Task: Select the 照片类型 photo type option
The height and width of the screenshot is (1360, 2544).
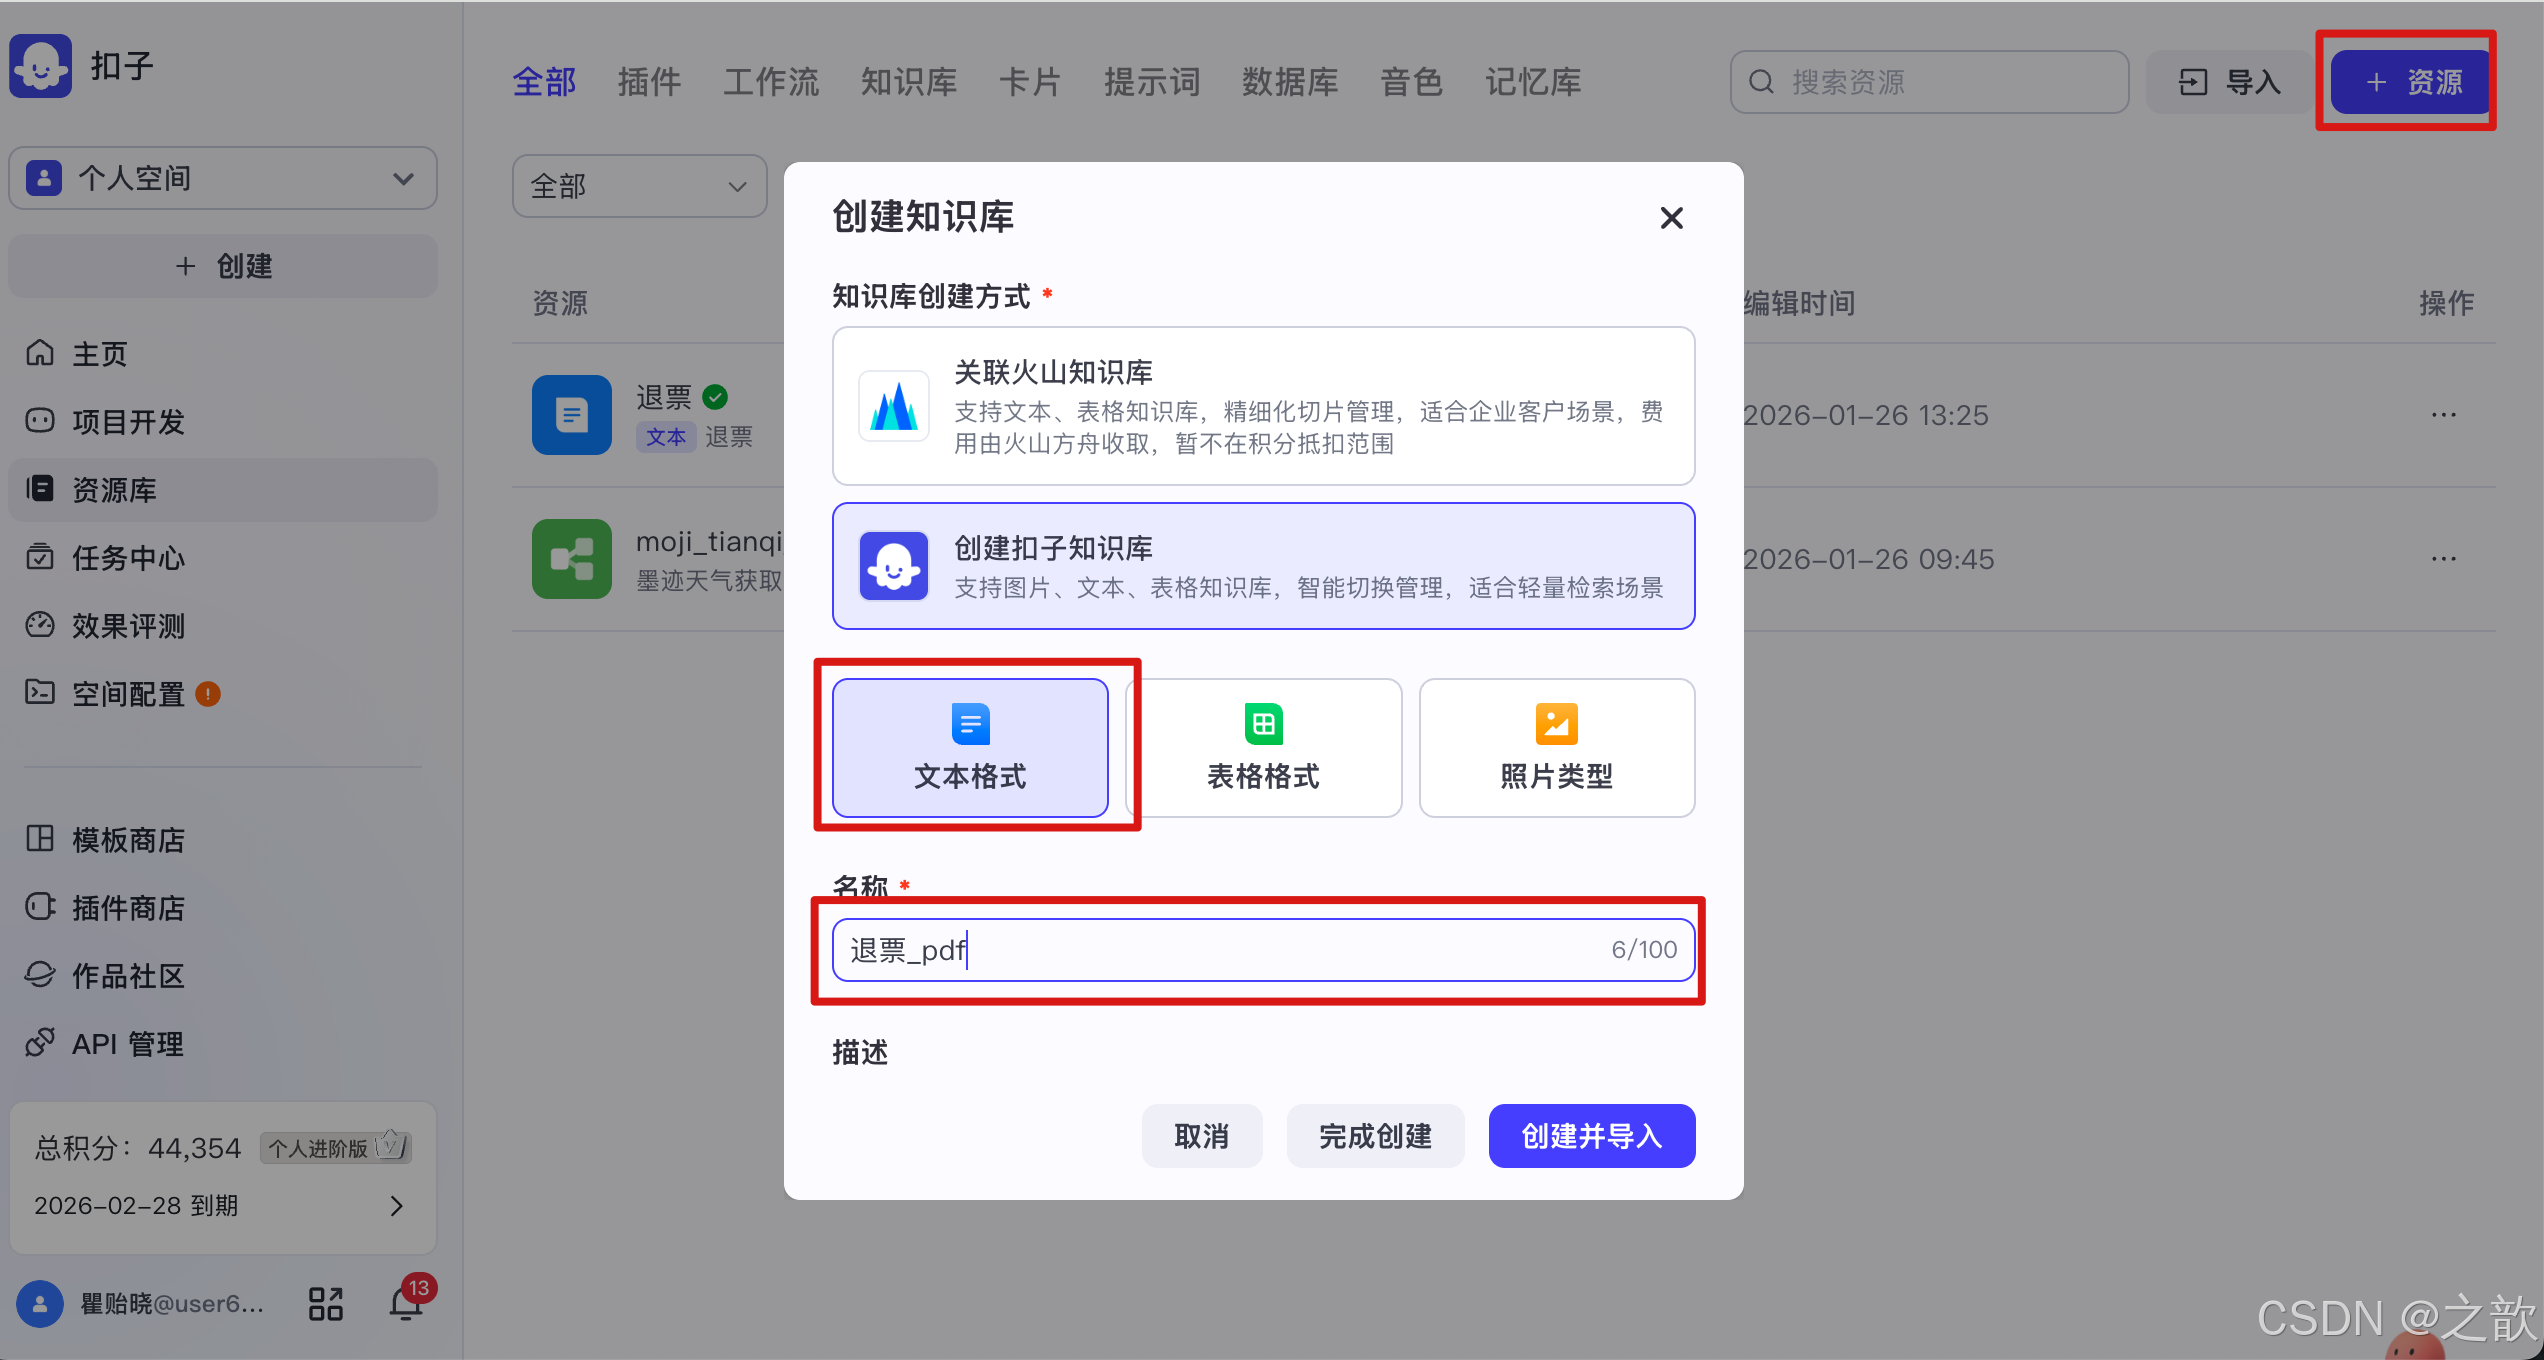Action: point(1555,747)
